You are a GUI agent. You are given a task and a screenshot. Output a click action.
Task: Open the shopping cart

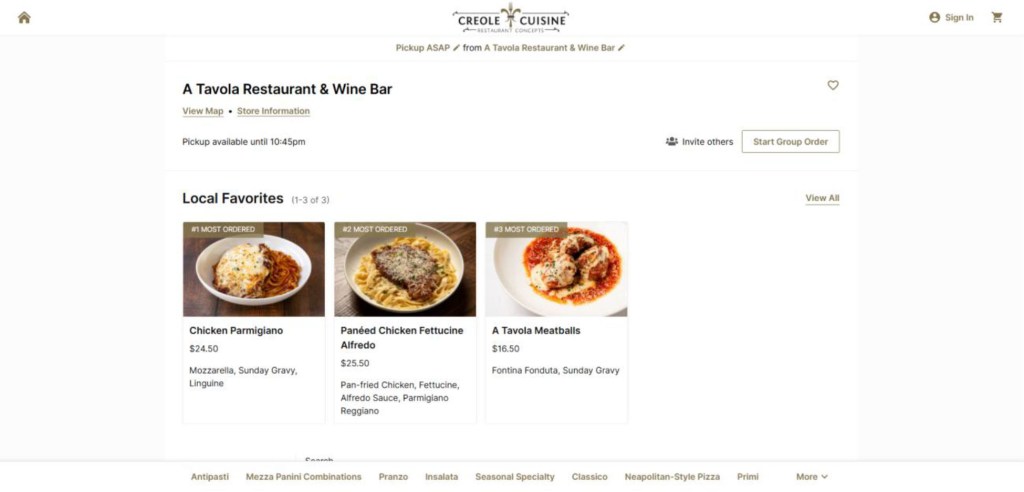pos(997,18)
